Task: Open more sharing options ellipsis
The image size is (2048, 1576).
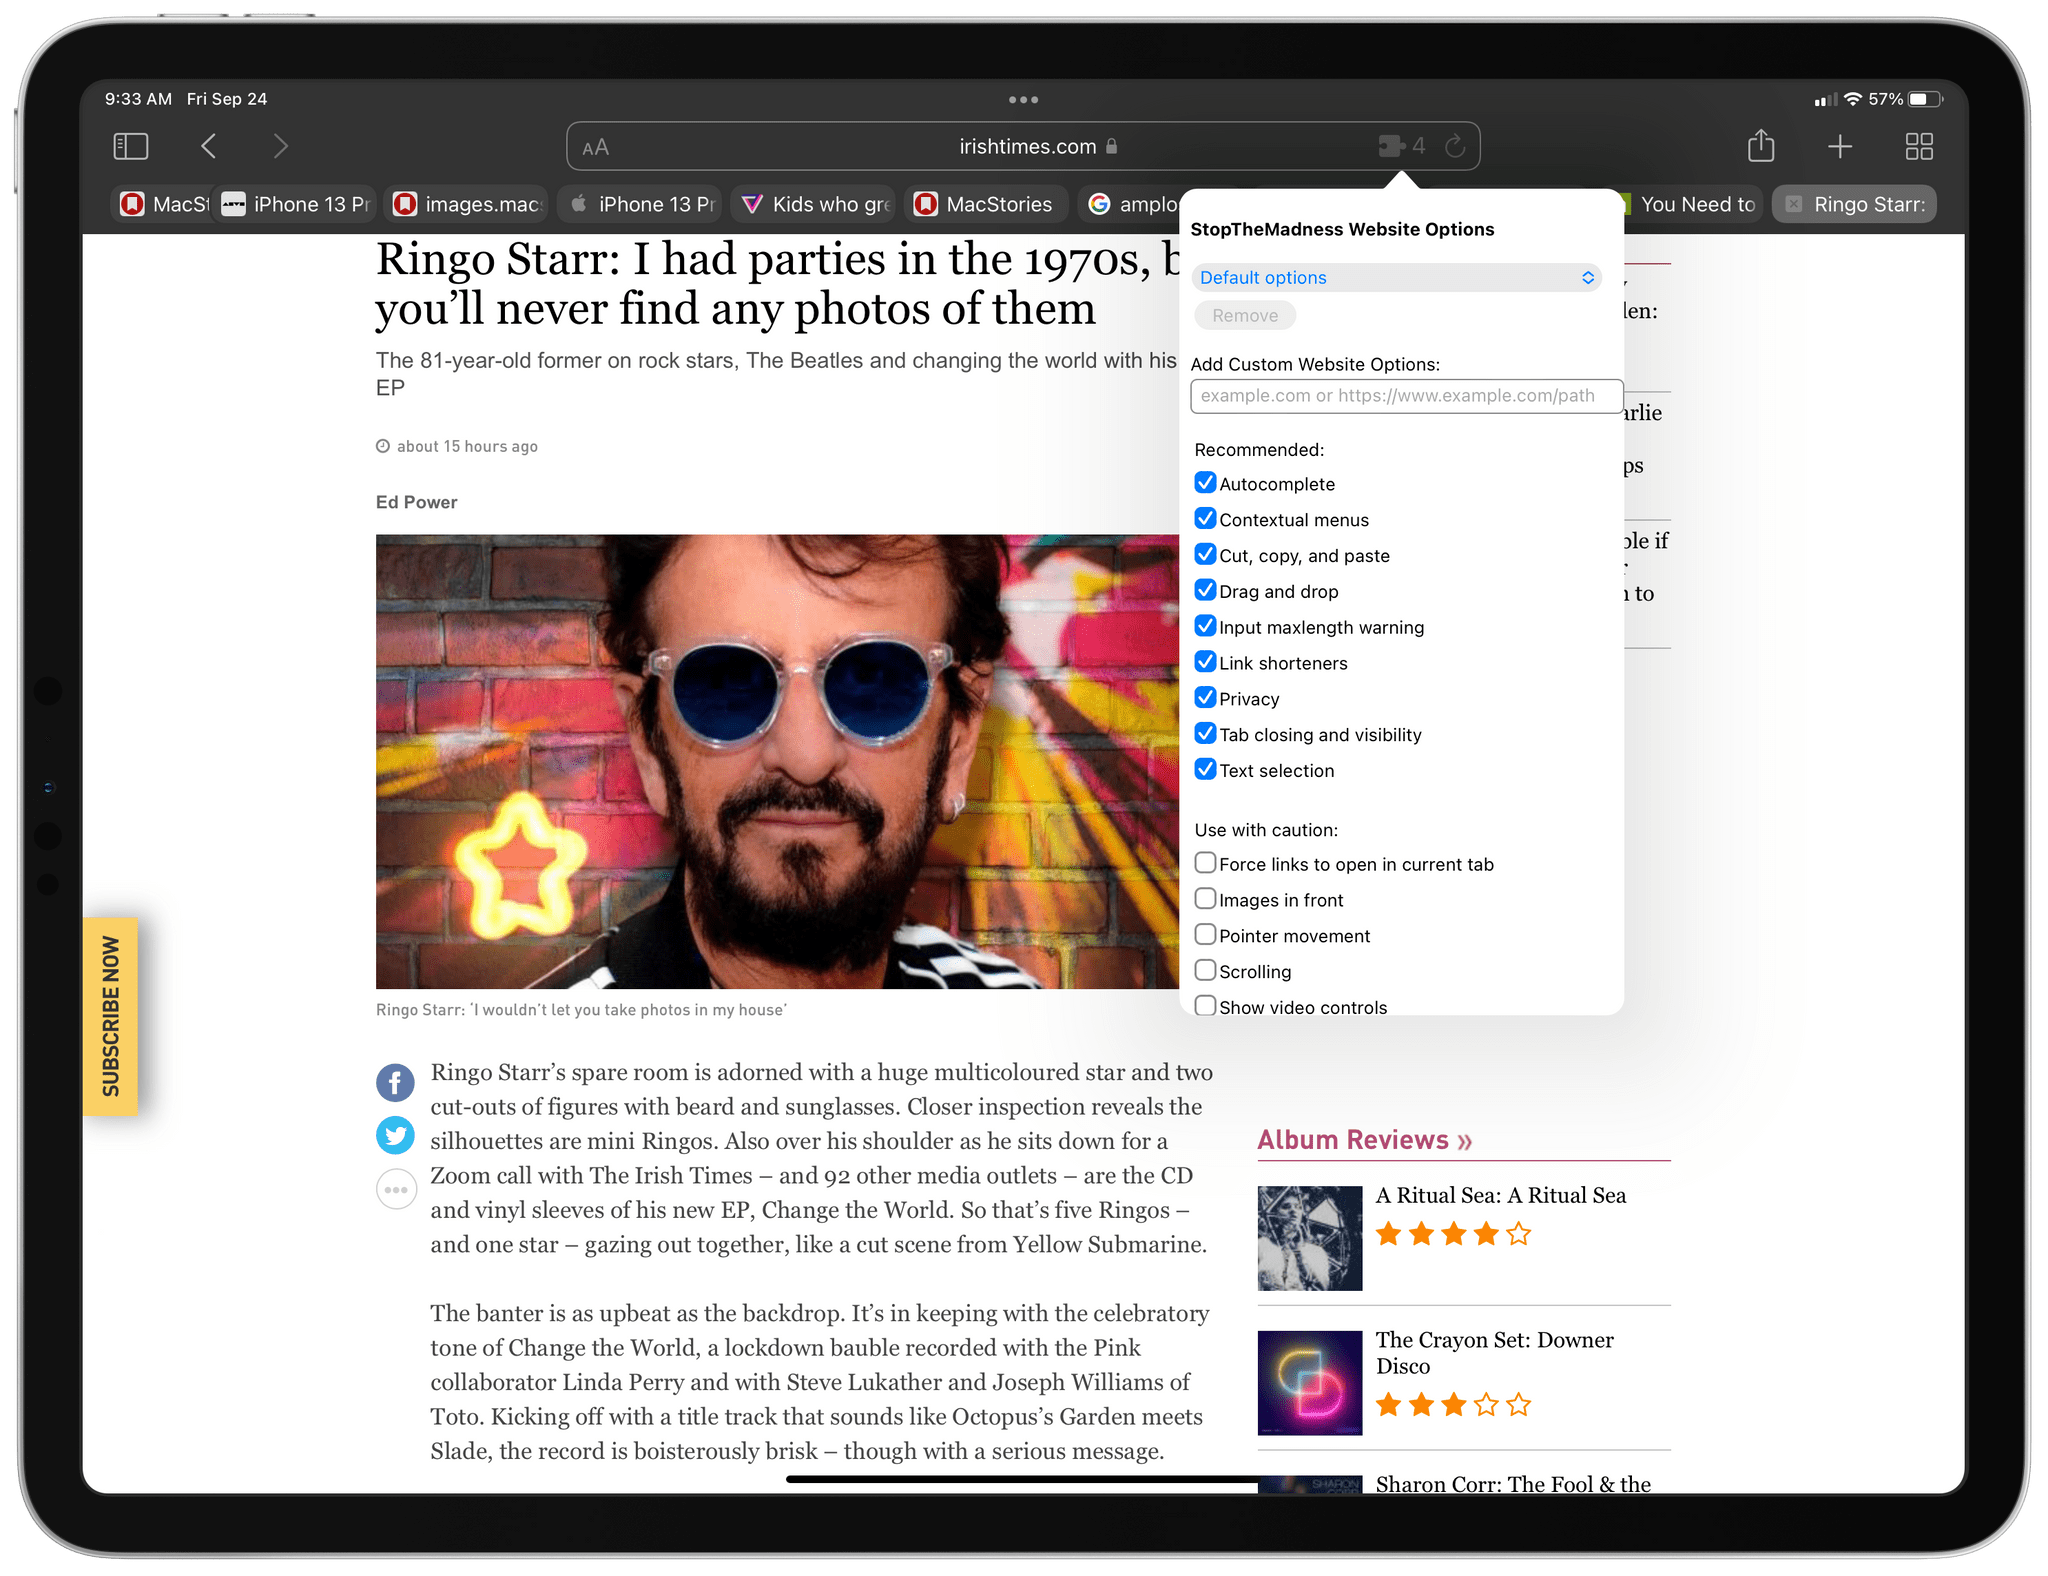Action: pyautogui.click(x=396, y=1189)
